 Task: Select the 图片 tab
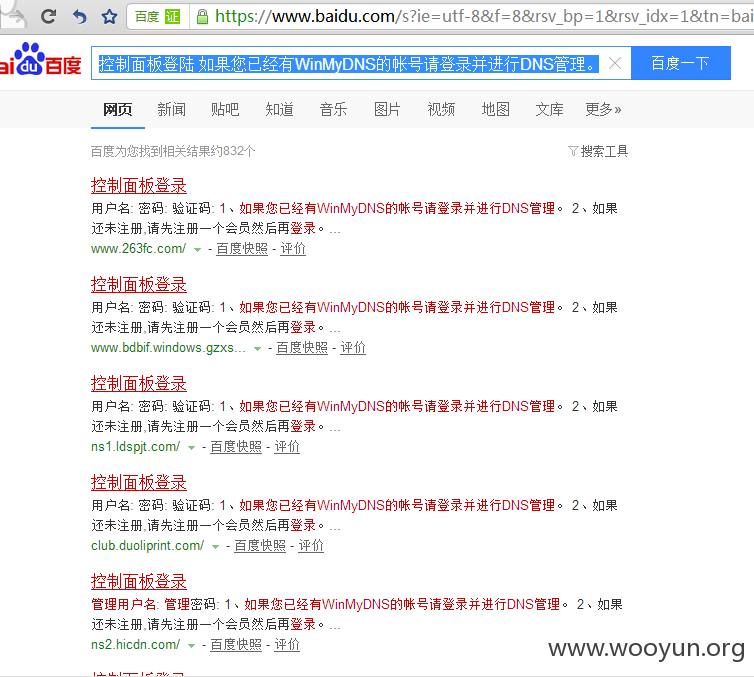[387, 110]
